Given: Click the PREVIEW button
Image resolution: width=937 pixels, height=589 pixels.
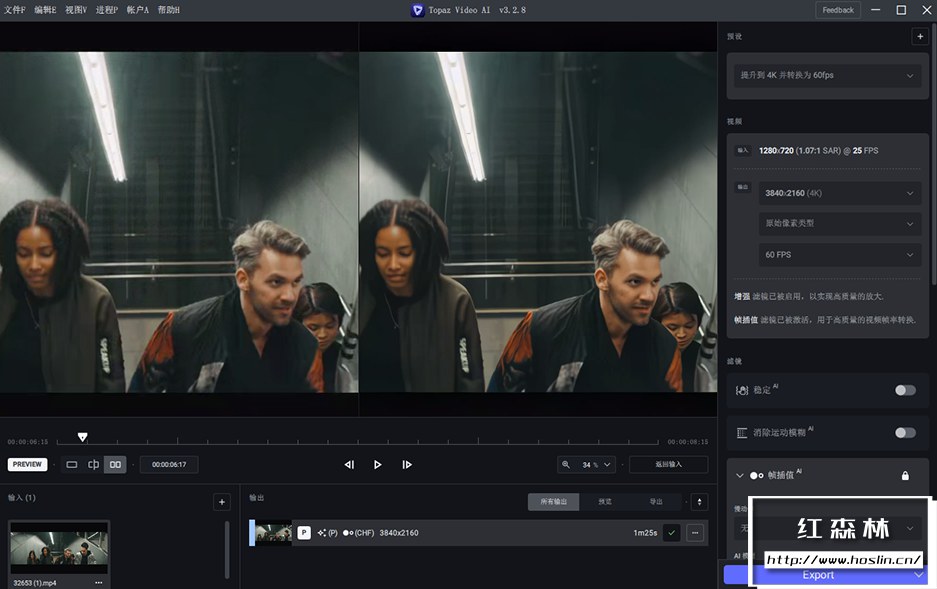Looking at the screenshot, I should point(28,464).
